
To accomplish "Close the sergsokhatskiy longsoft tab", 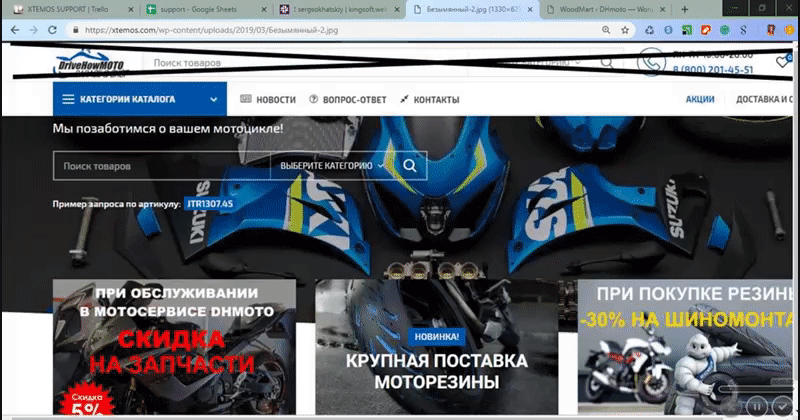I will tap(396, 9).
